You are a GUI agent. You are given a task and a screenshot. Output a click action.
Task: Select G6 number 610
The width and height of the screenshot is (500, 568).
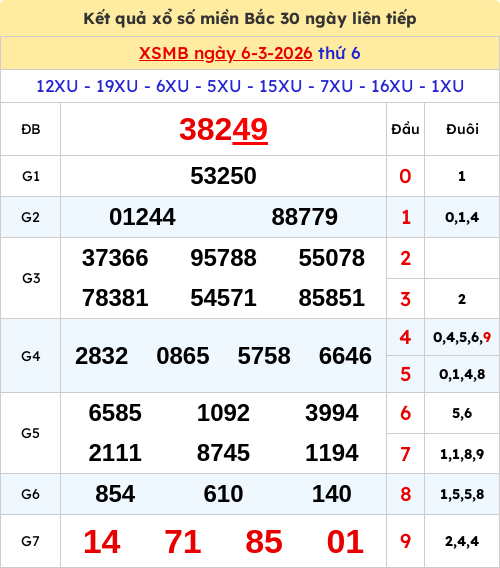pos(224,494)
